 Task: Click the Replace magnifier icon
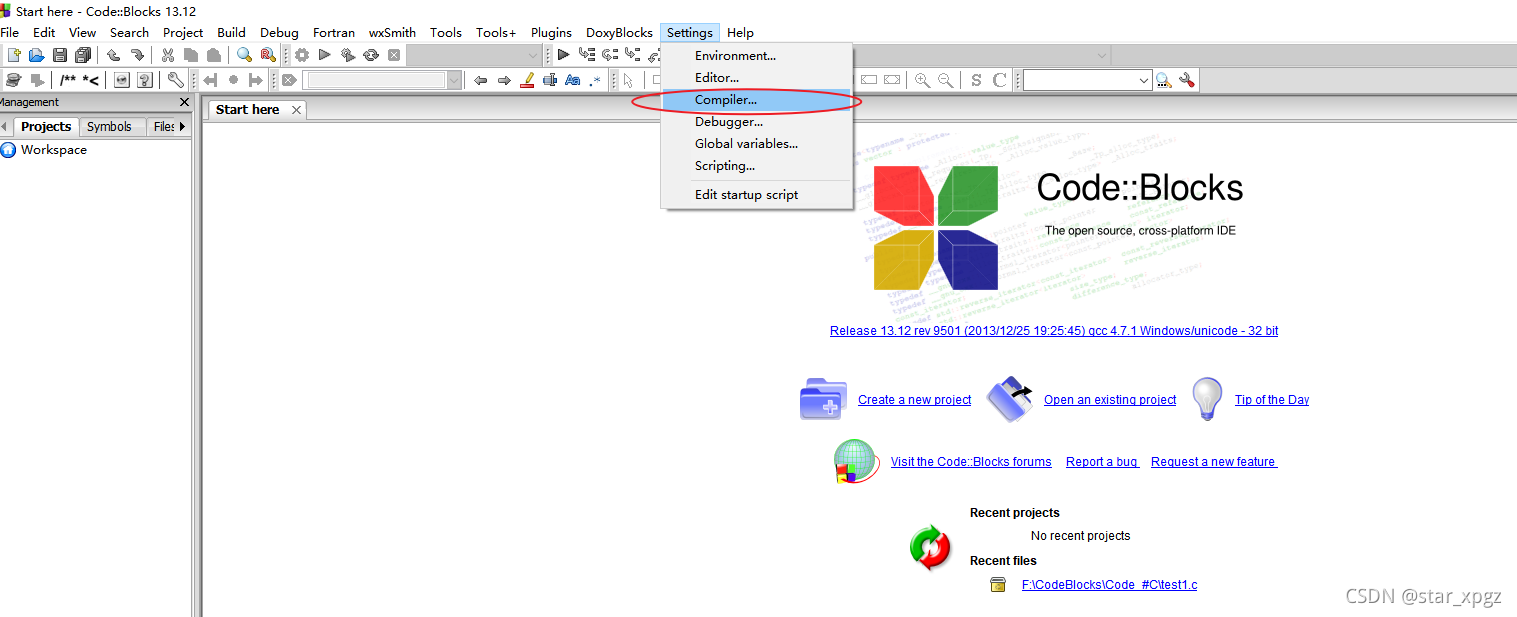coord(268,55)
